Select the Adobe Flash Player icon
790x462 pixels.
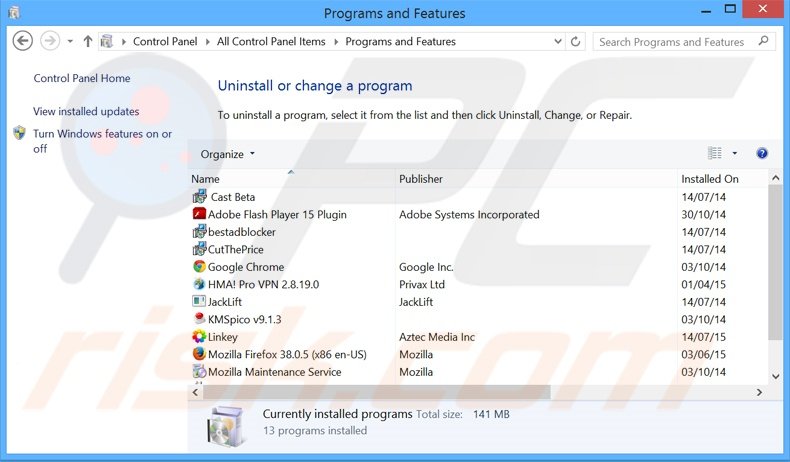pos(200,214)
